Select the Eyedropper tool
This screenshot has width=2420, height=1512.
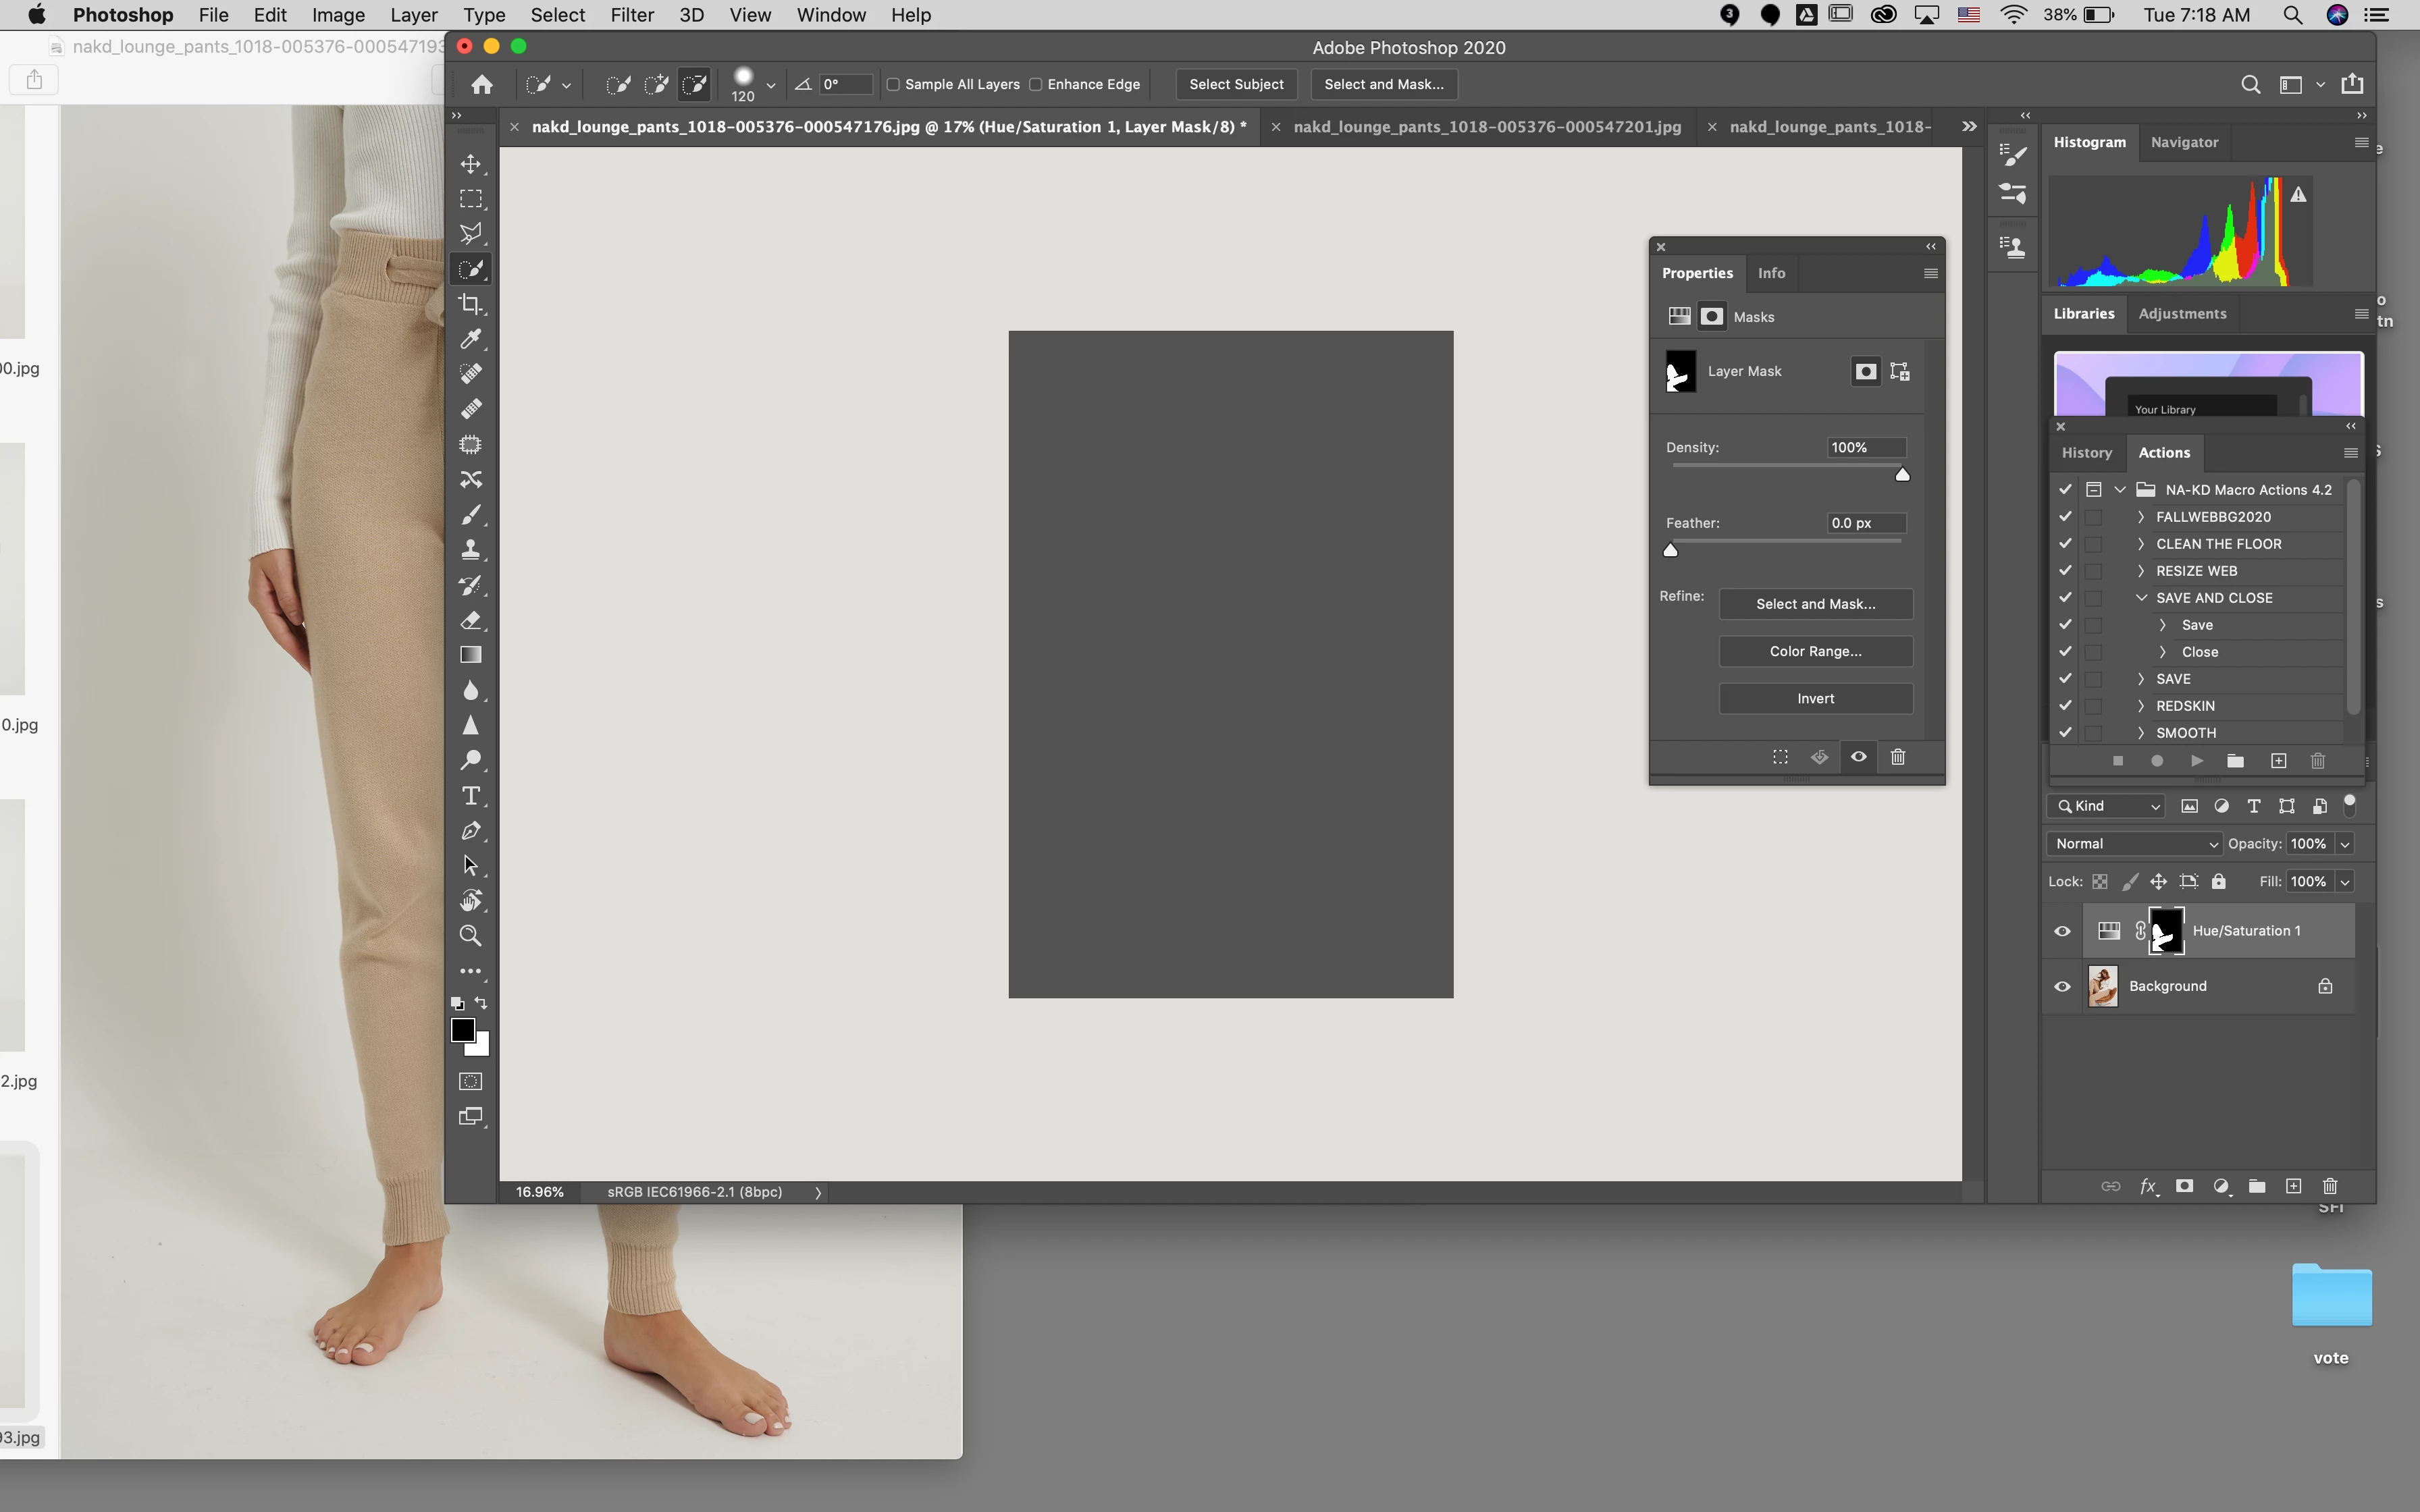[471, 339]
